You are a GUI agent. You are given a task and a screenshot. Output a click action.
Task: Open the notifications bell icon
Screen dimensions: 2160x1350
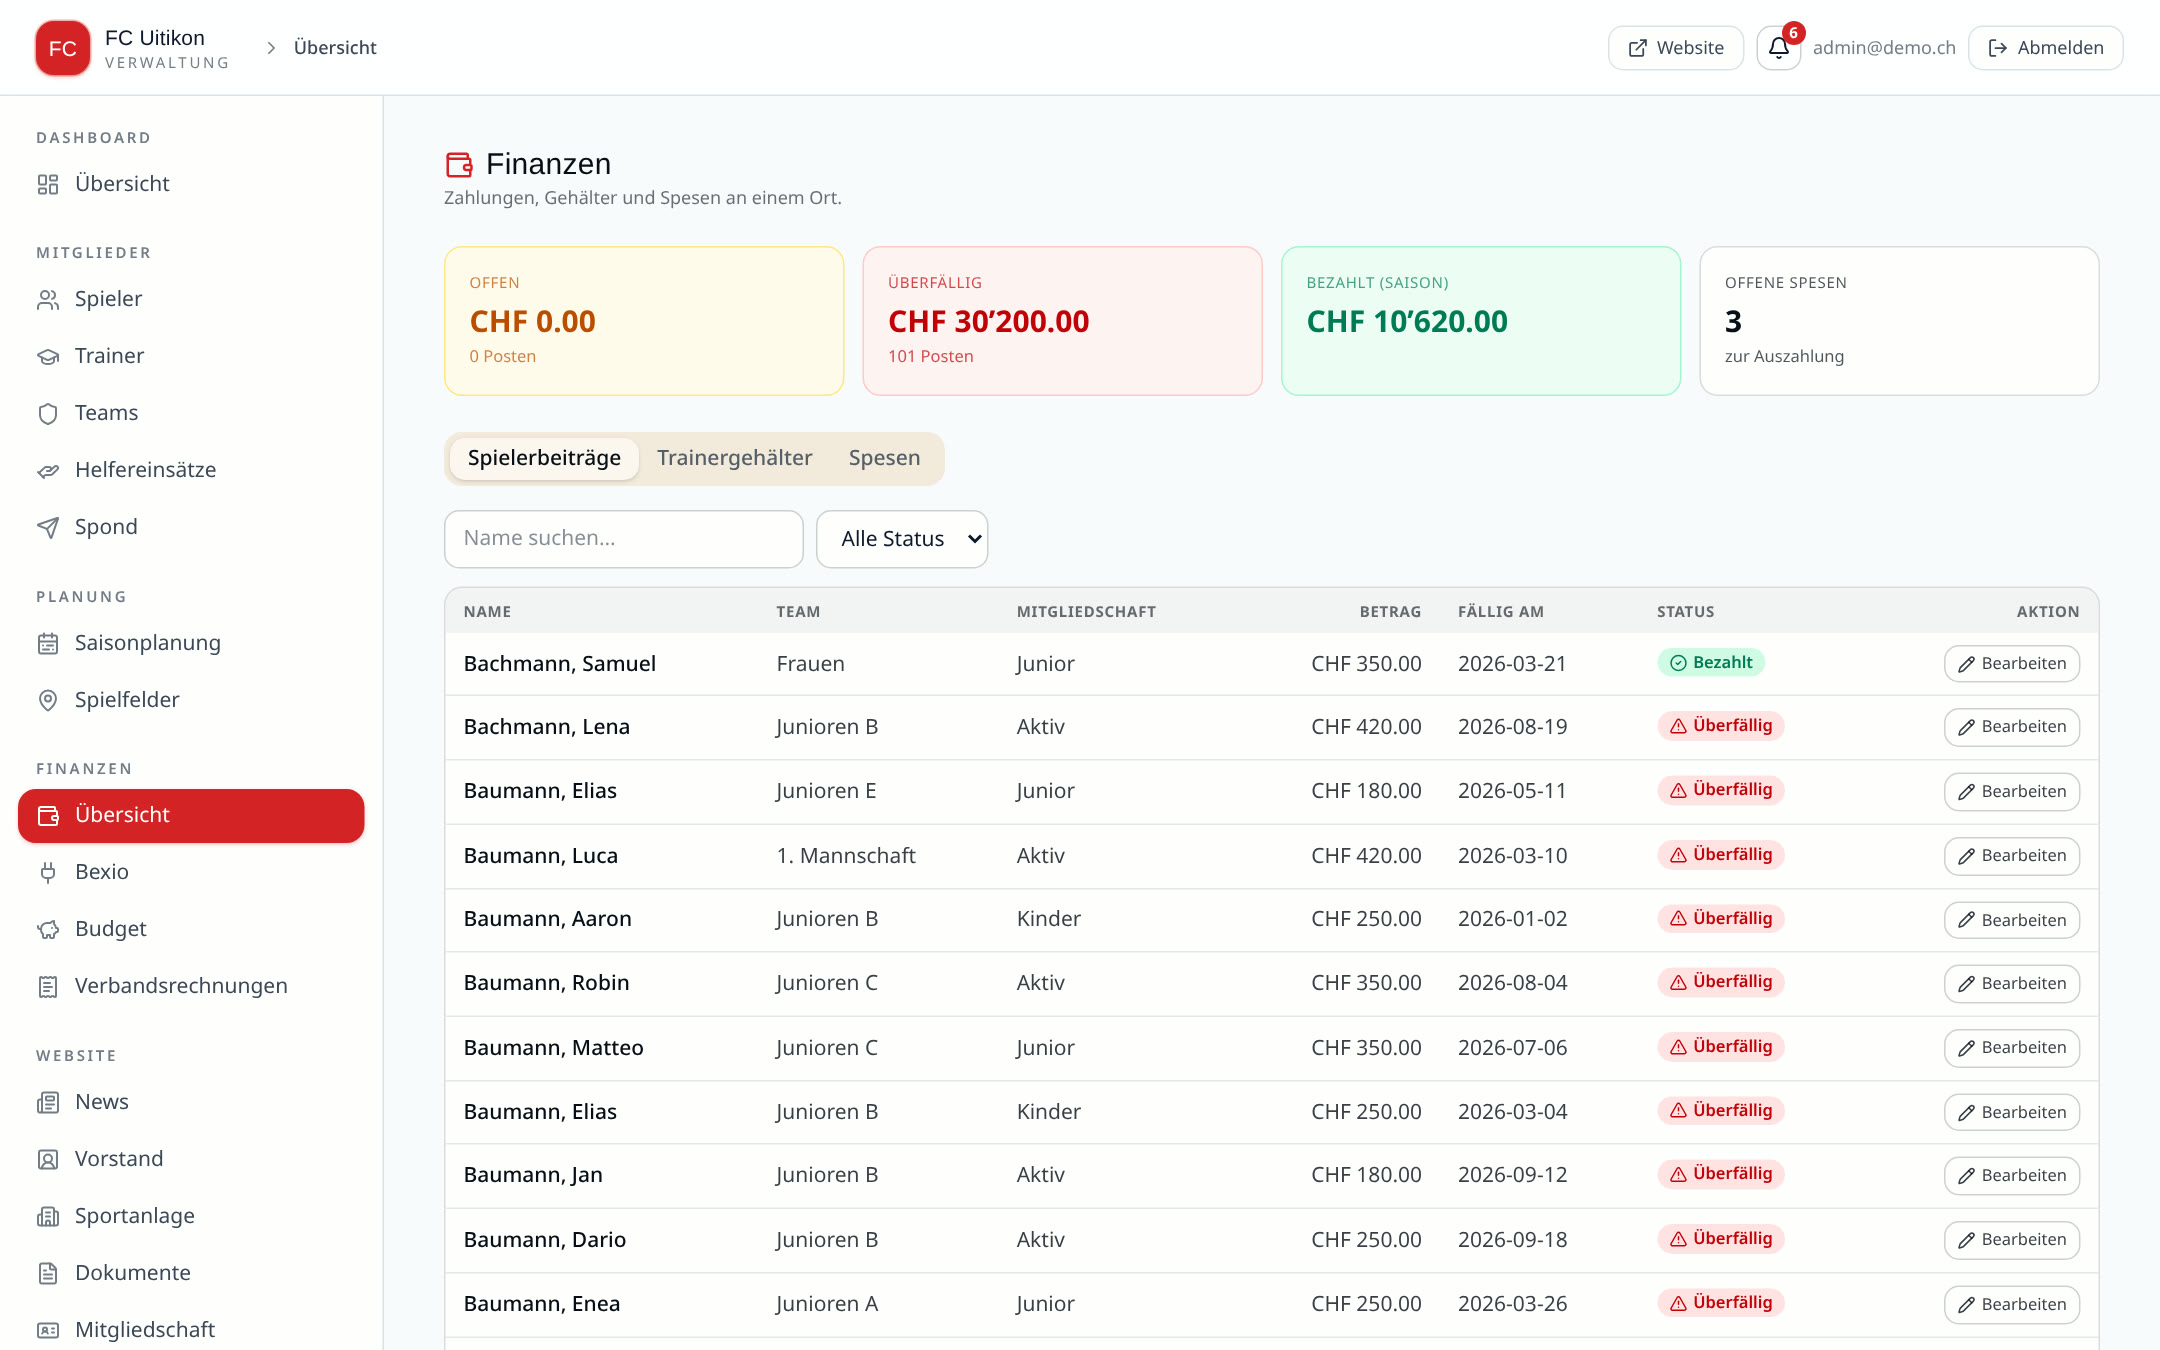tap(1778, 48)
